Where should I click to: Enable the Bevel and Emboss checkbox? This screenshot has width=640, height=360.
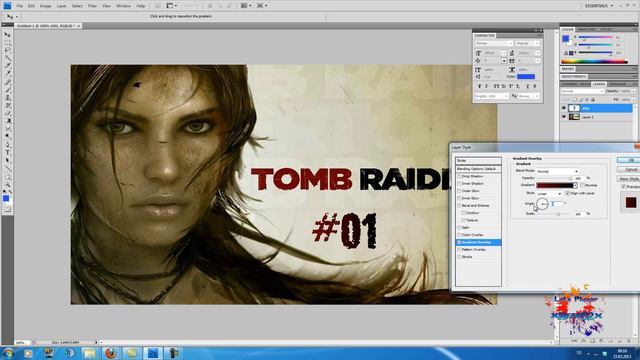[x=459, y=206]
